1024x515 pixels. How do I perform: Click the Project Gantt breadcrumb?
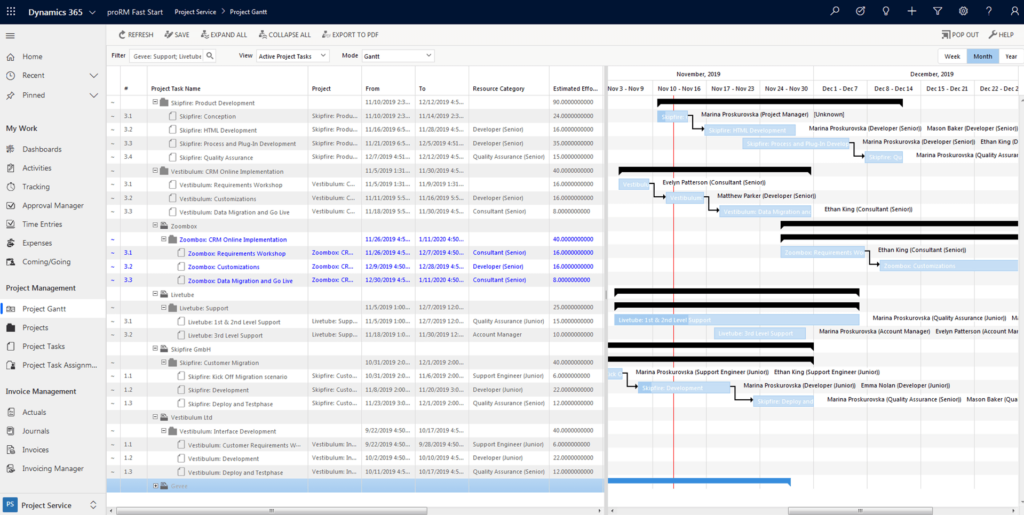(247, 12)
